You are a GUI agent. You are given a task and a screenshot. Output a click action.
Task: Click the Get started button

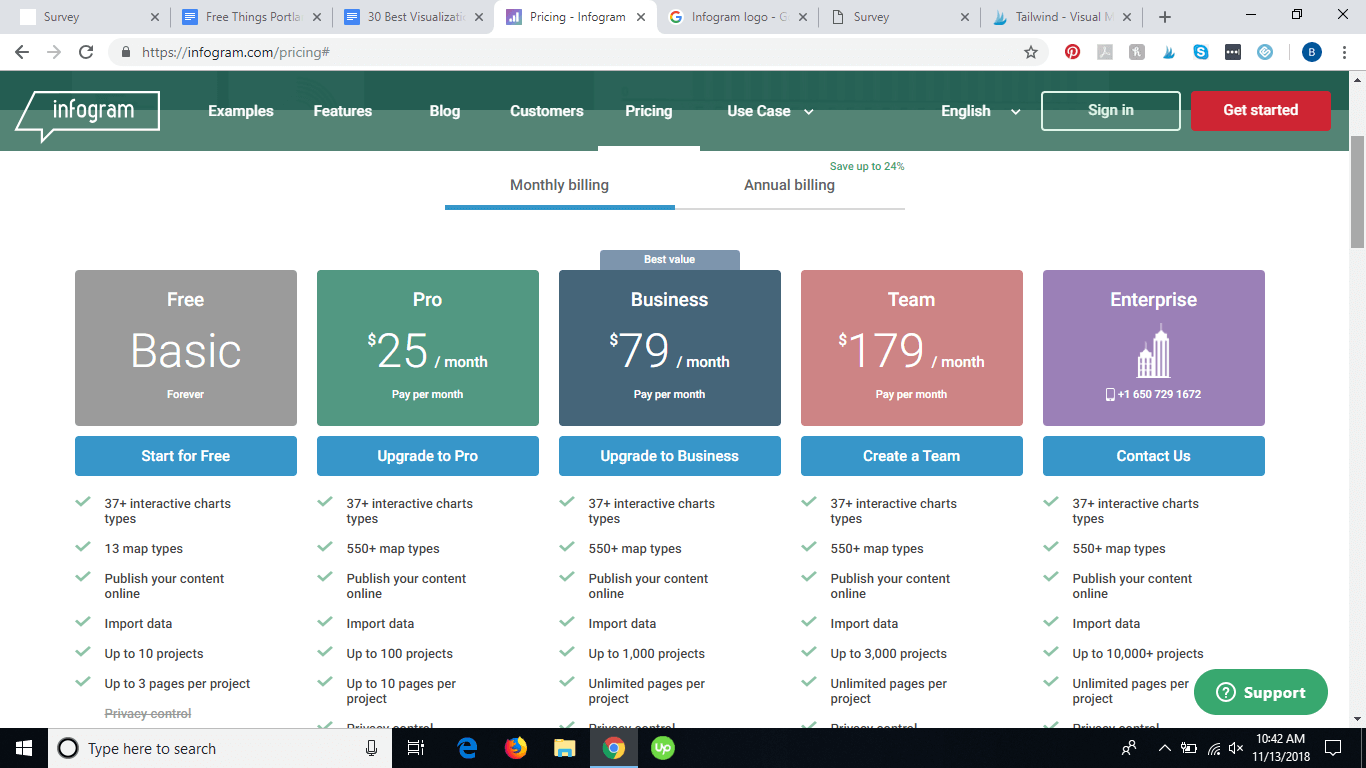coord(1260,111)
